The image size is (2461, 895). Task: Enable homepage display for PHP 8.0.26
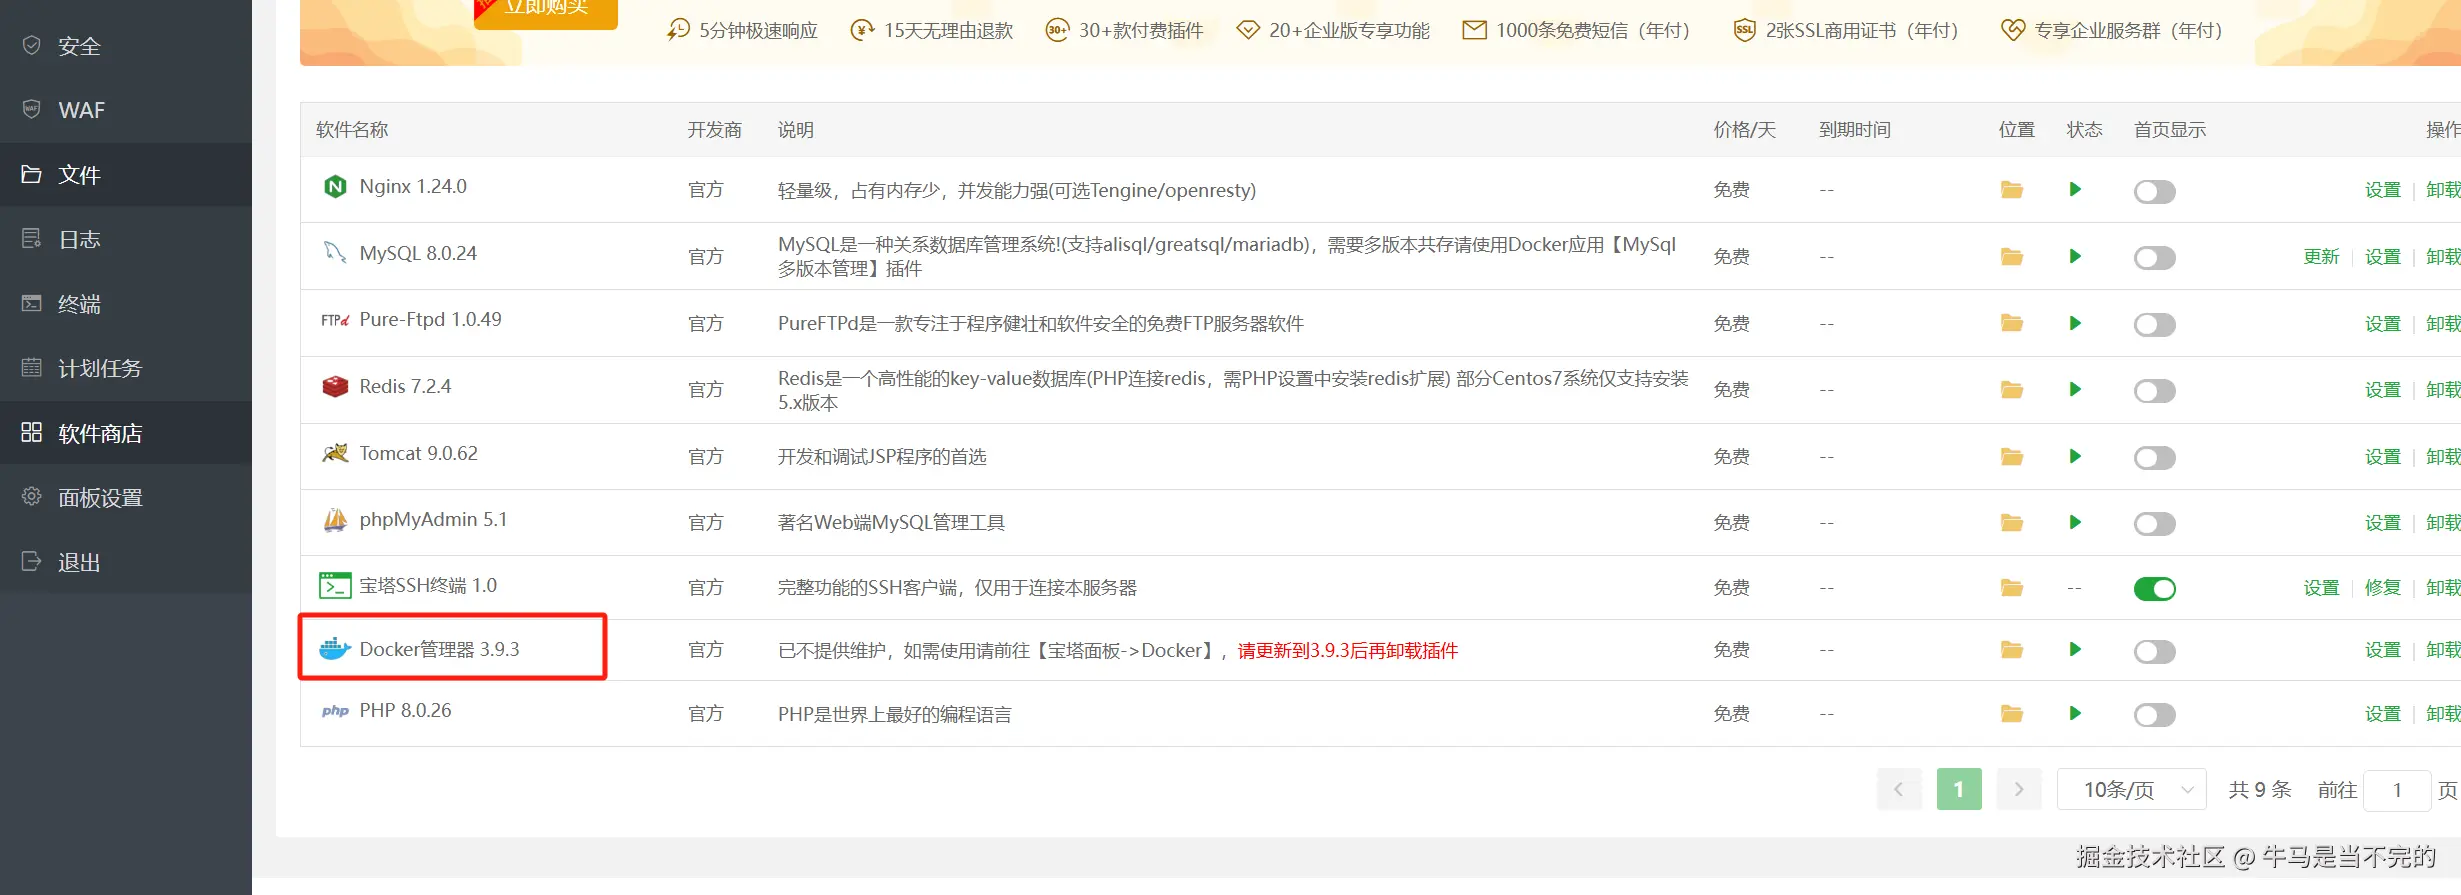(2154, 715)
